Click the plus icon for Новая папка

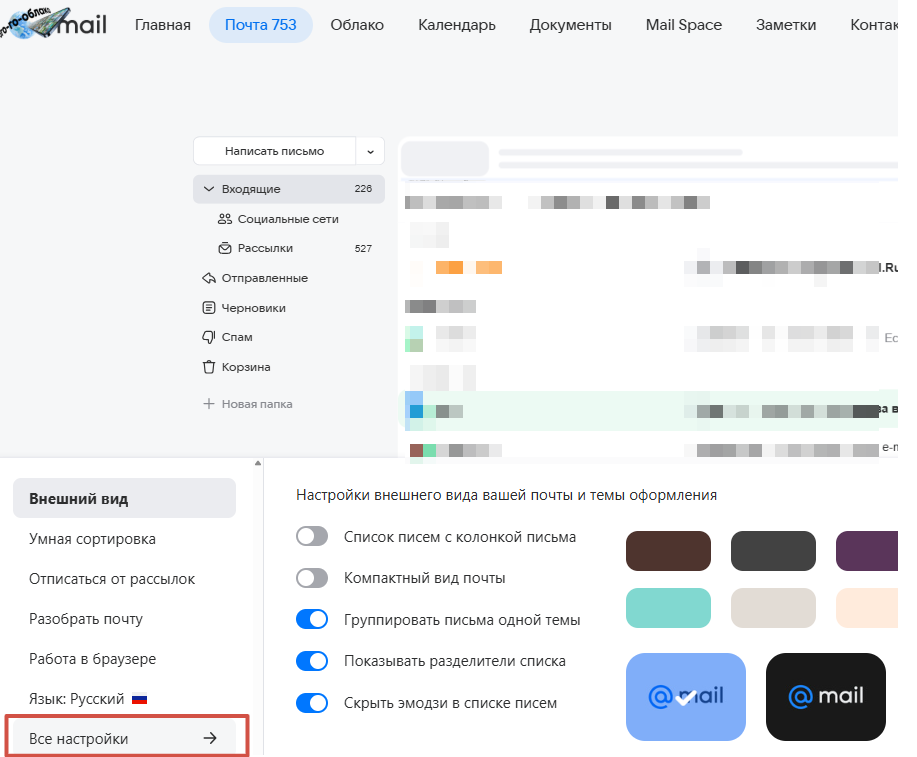point(209,404)
